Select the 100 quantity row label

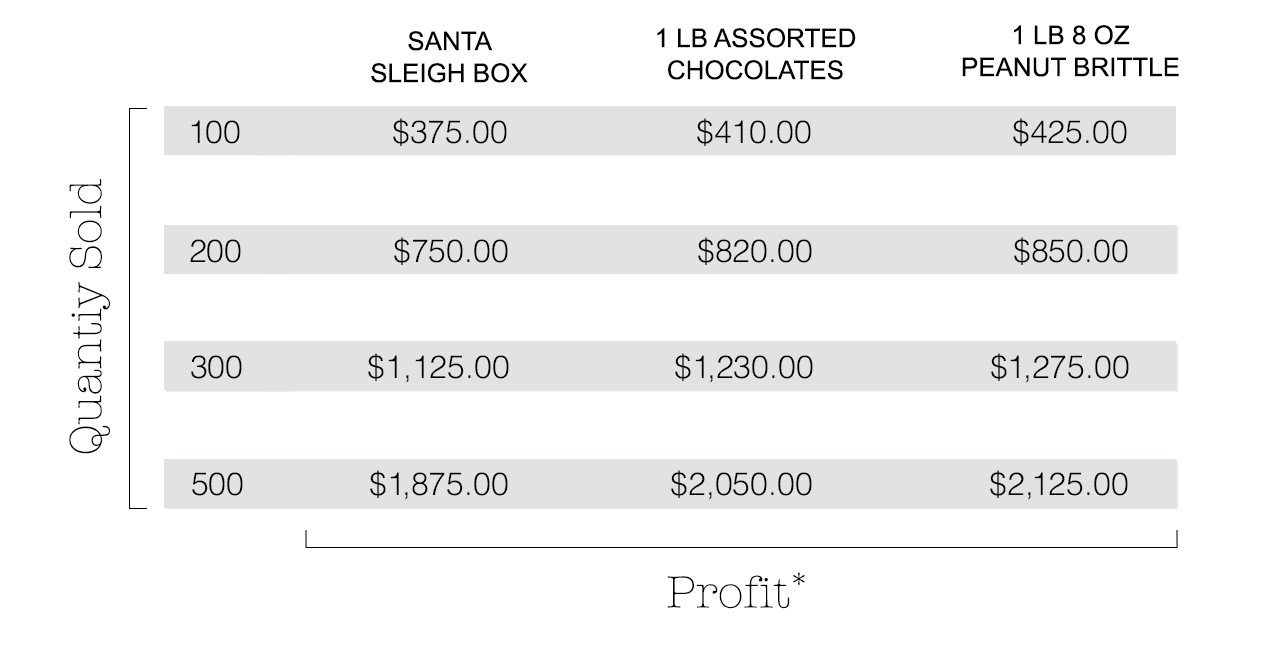click(215, 133)
